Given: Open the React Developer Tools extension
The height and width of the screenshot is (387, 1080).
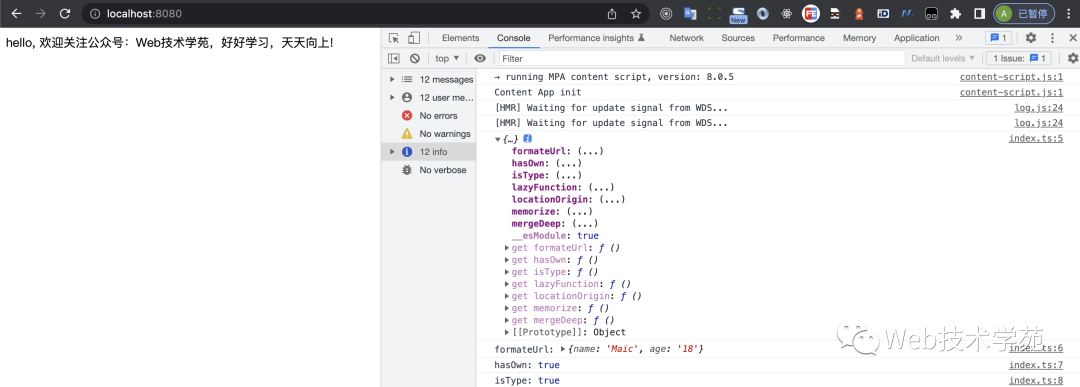Looking at the screenshot, I should coord(787,13).
